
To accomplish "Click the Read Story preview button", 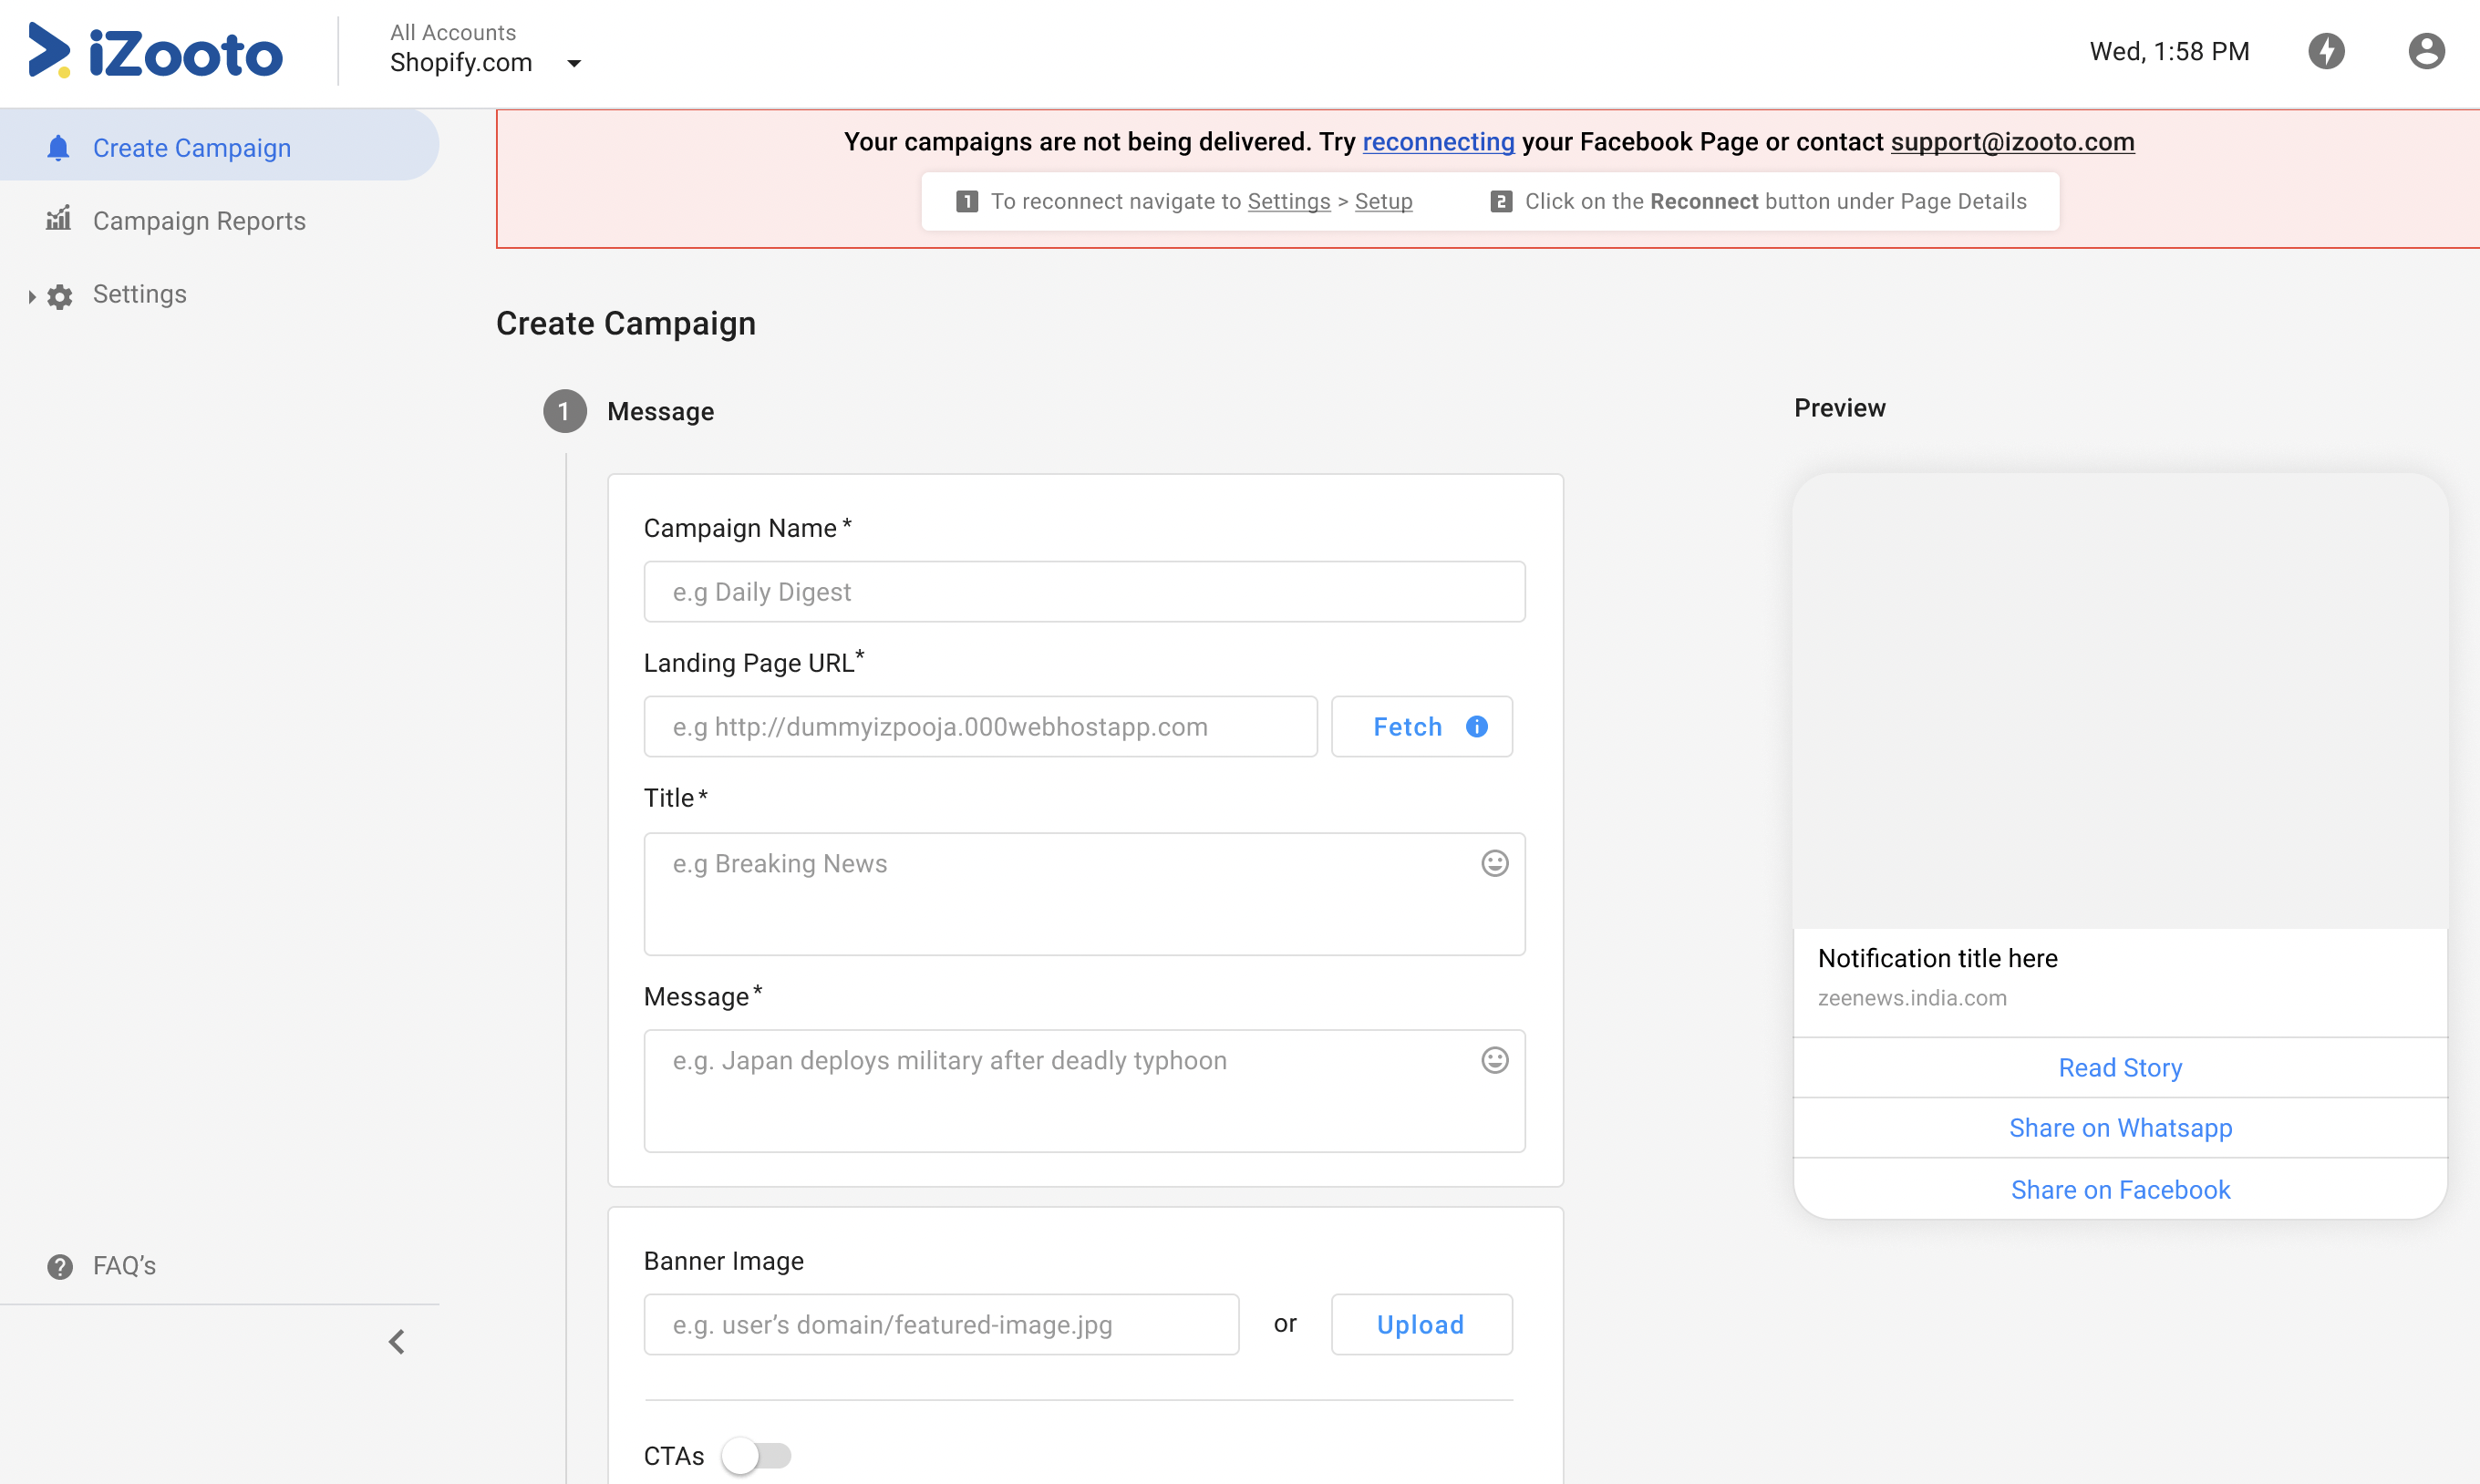I will tap(2120, 1068).
